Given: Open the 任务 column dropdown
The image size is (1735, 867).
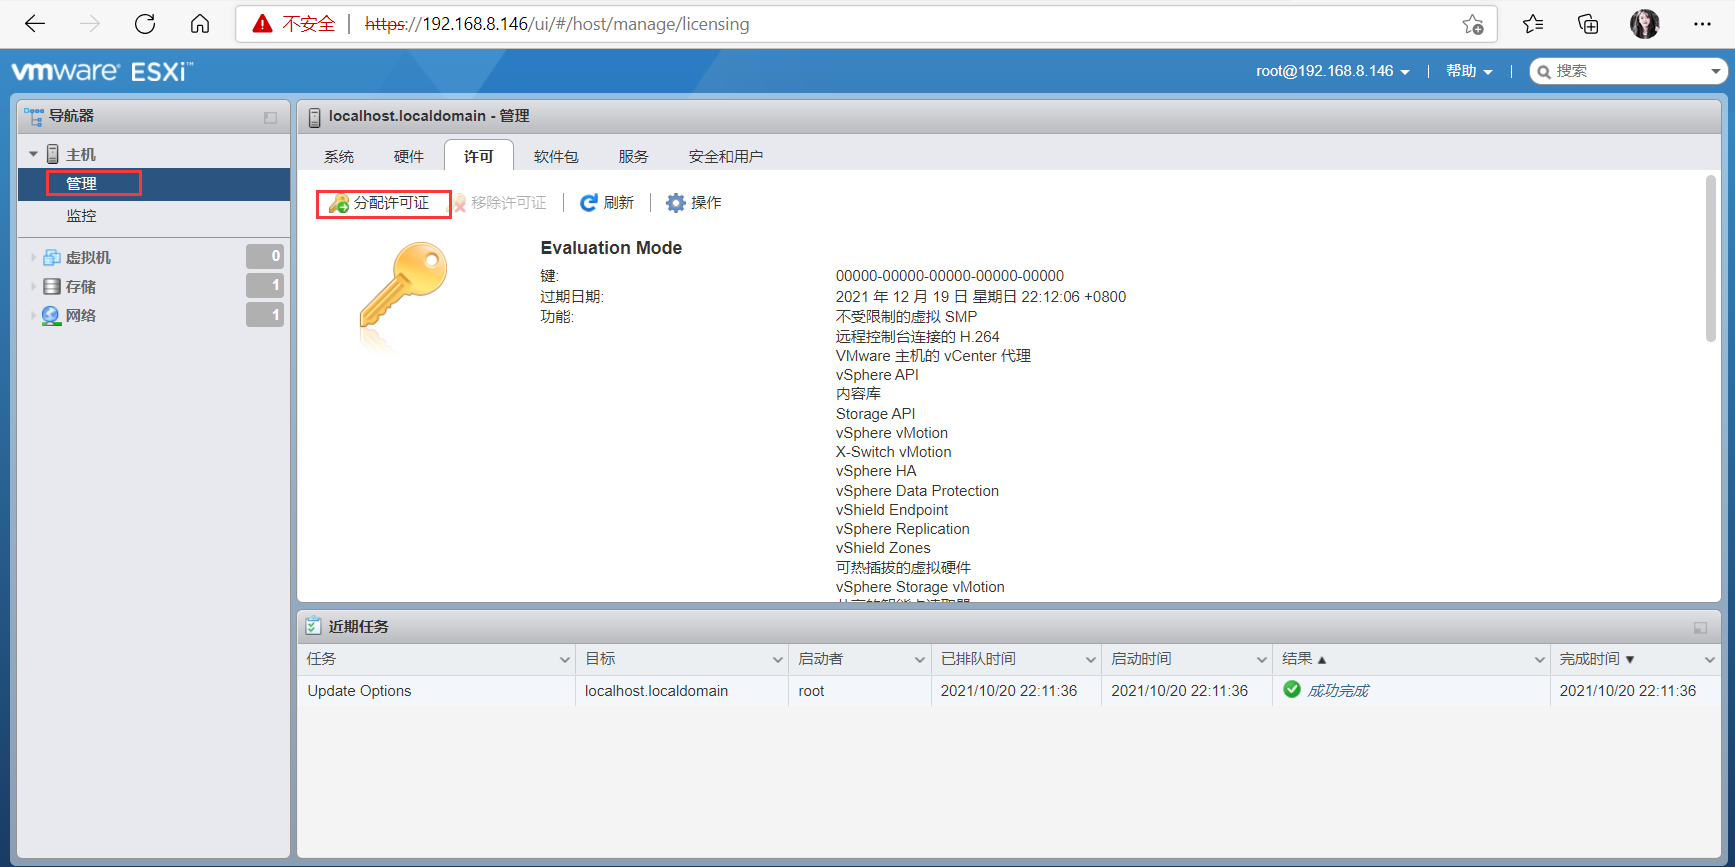Looking at the screenshot, I should pos(565,659).
